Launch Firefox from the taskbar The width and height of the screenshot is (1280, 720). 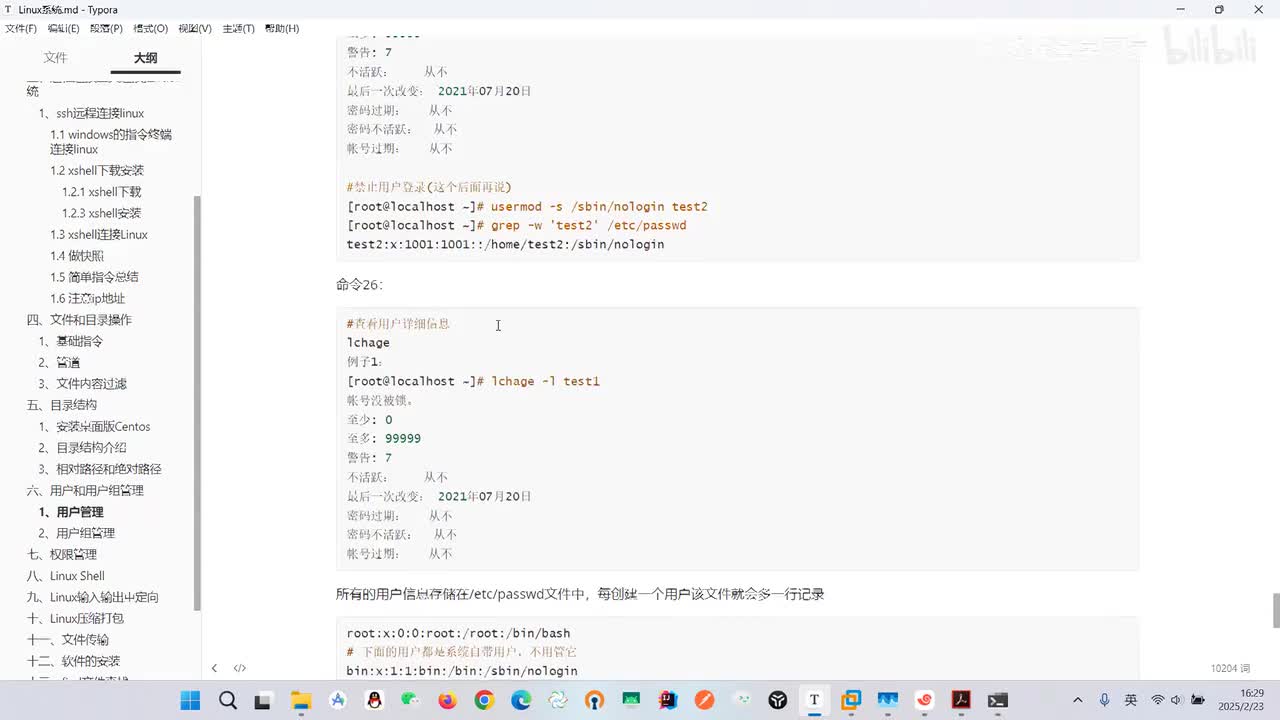[447, 700]
